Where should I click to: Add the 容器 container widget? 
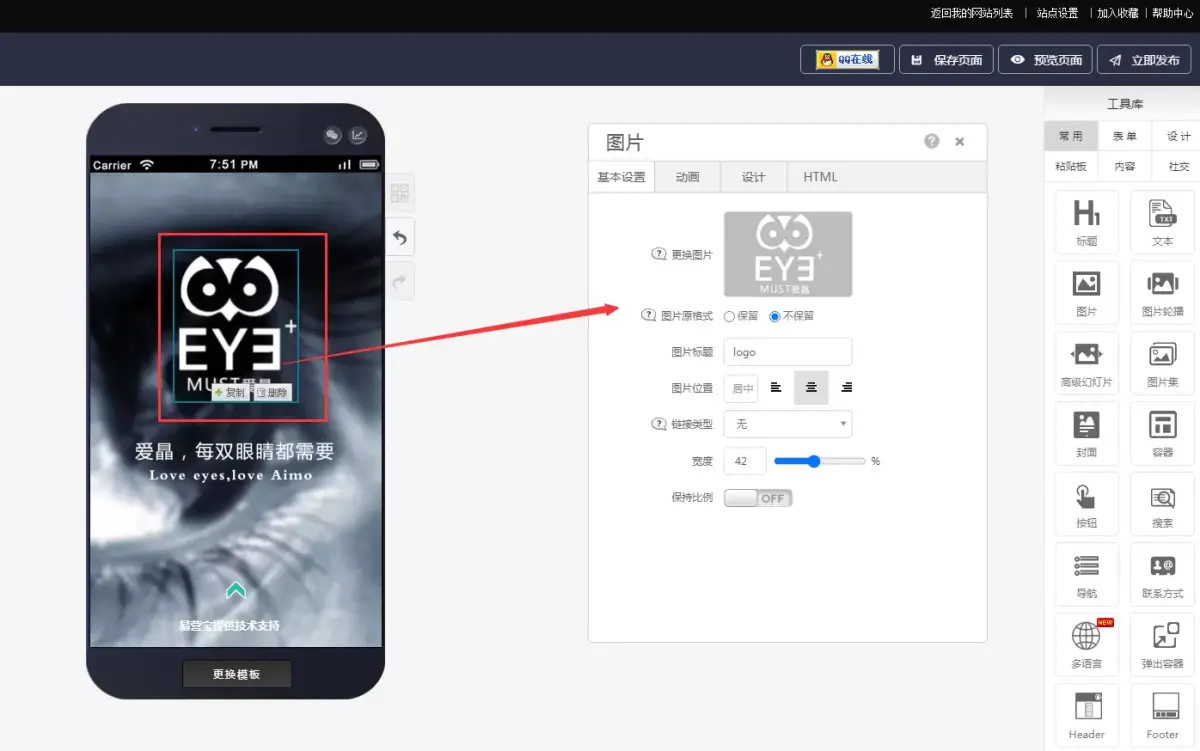pyautogui.click(x=1162, y=433)
